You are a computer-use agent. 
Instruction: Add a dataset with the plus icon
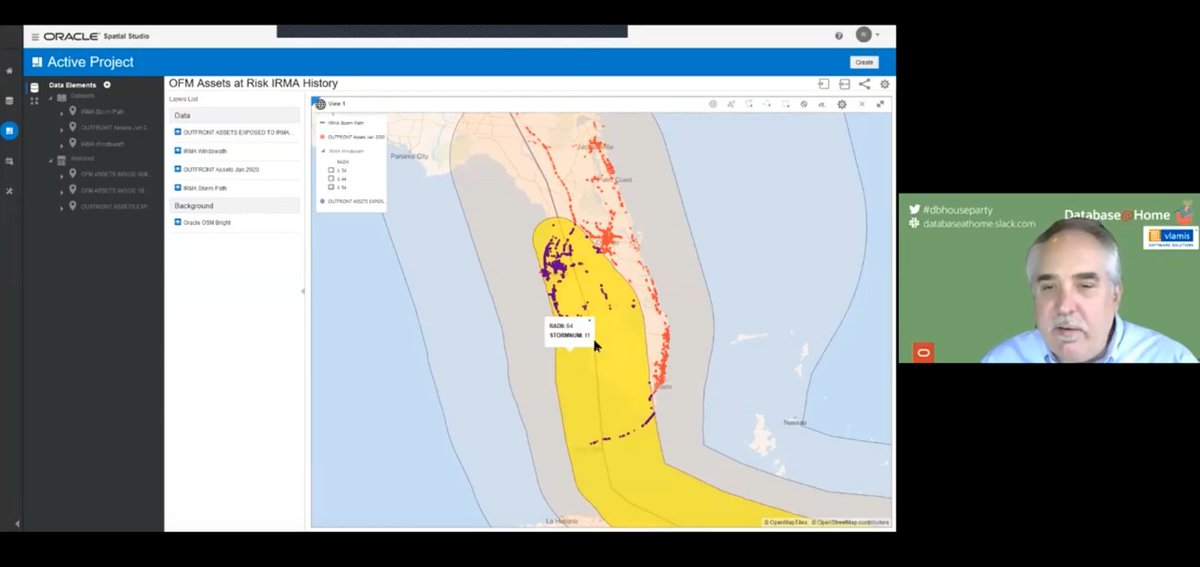pyautogui.click(x=107, y=85)
